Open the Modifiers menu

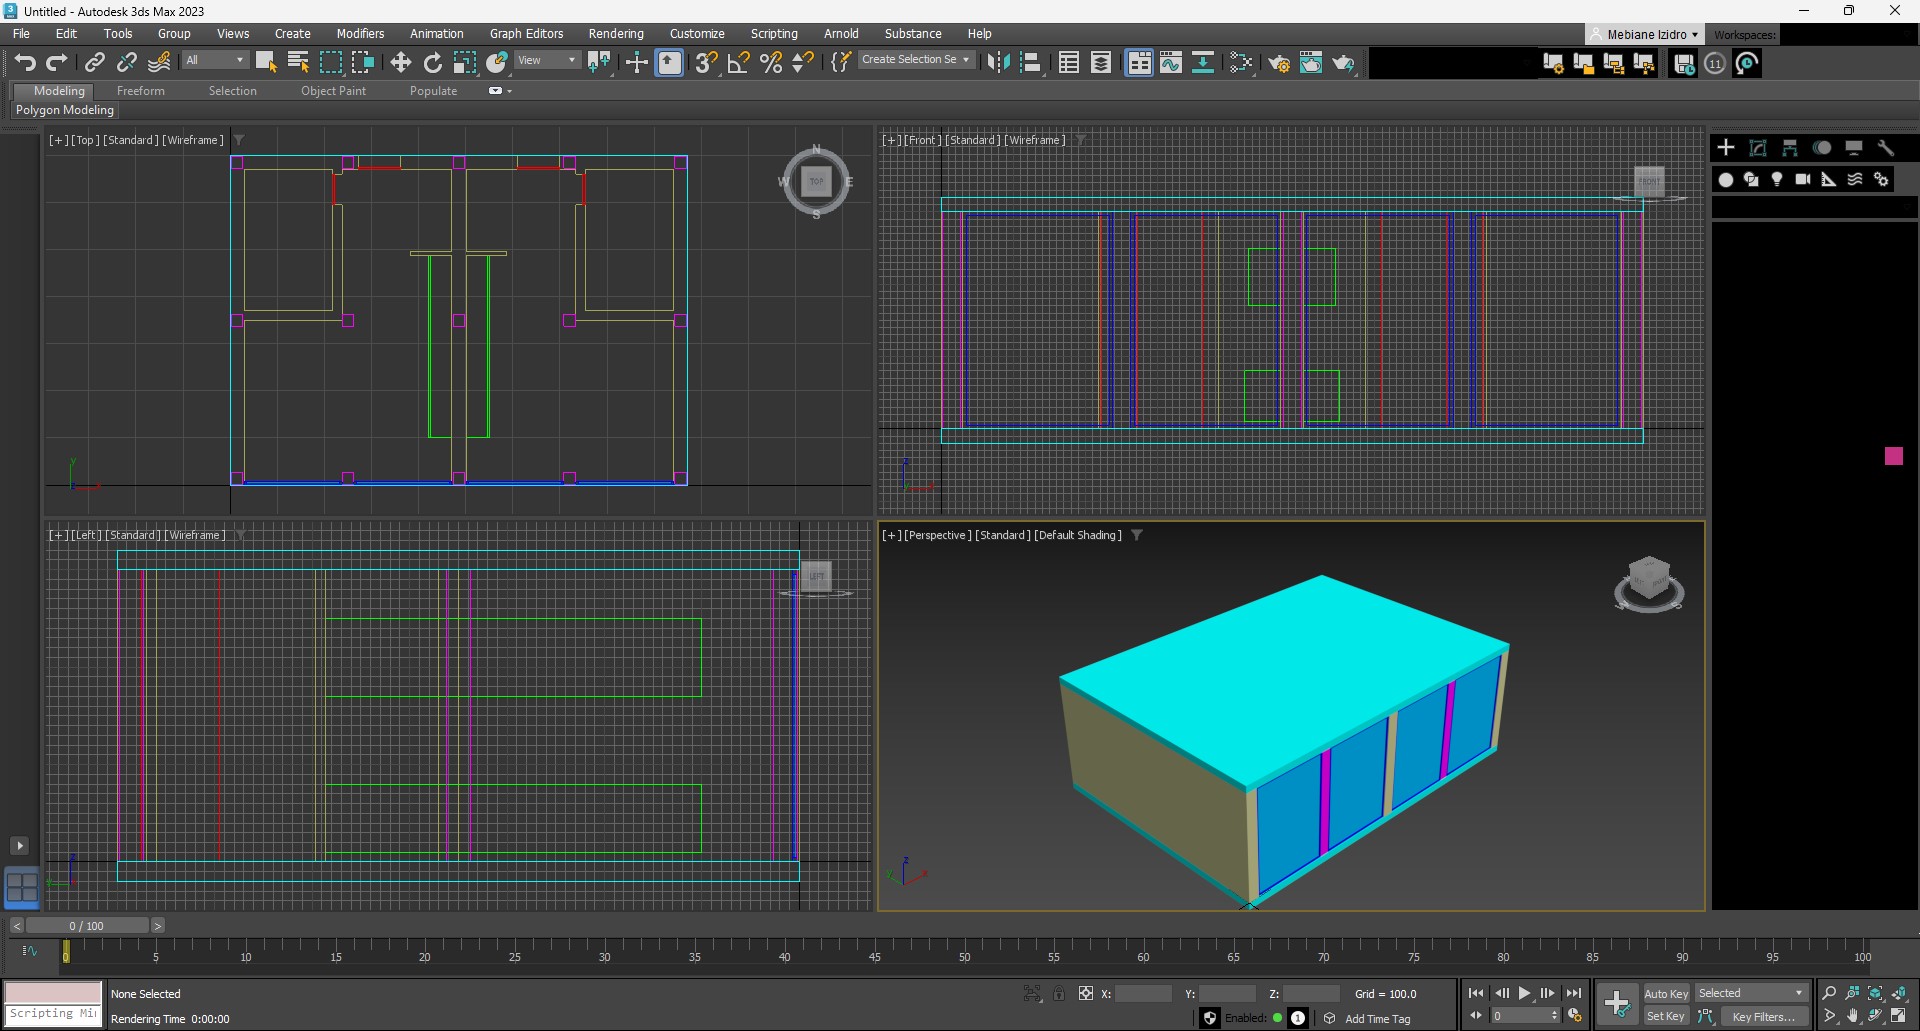(x=360, y=33)
